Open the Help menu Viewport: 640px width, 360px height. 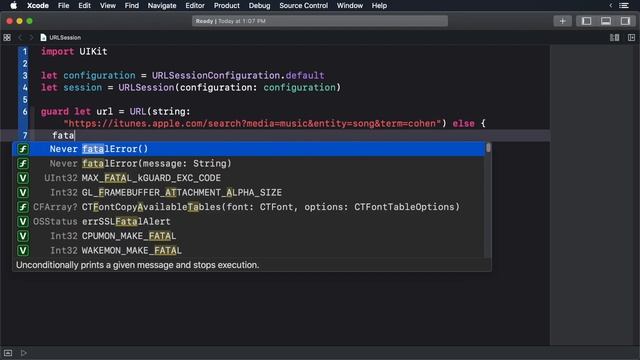[379, 6]
